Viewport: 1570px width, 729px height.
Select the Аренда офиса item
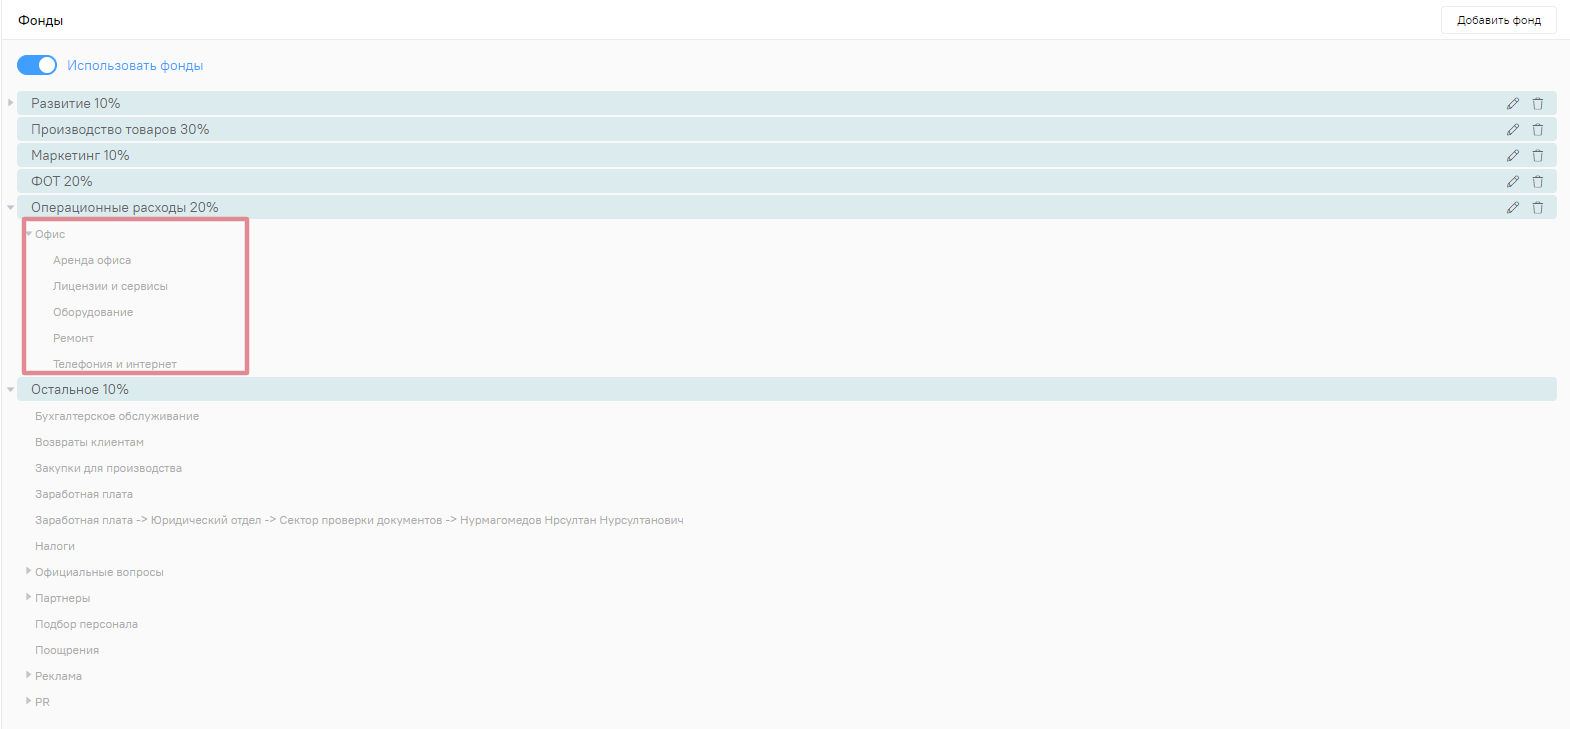pos(92,260)
